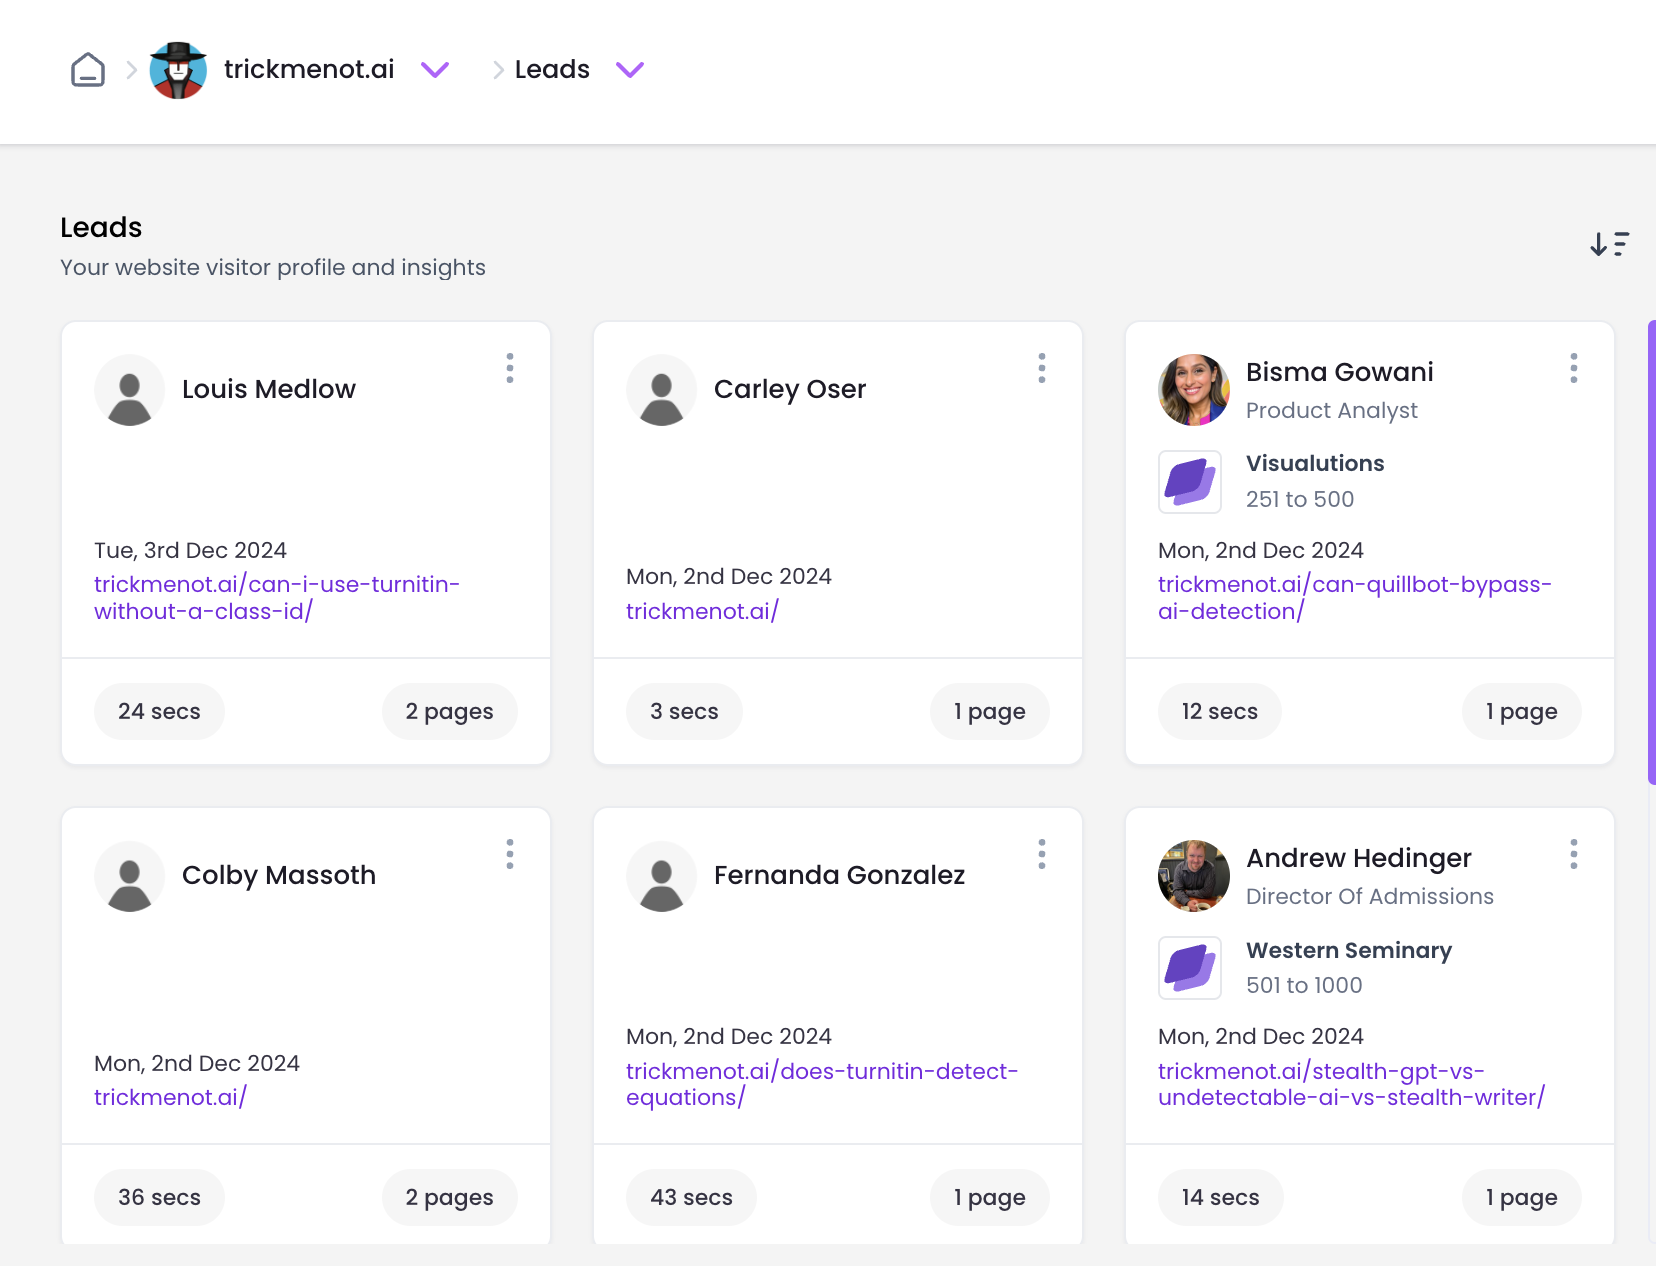The image size is (1656, 1266).
Task: Open the does-turnitin-detect-equations link
Action: [822, 1084]
